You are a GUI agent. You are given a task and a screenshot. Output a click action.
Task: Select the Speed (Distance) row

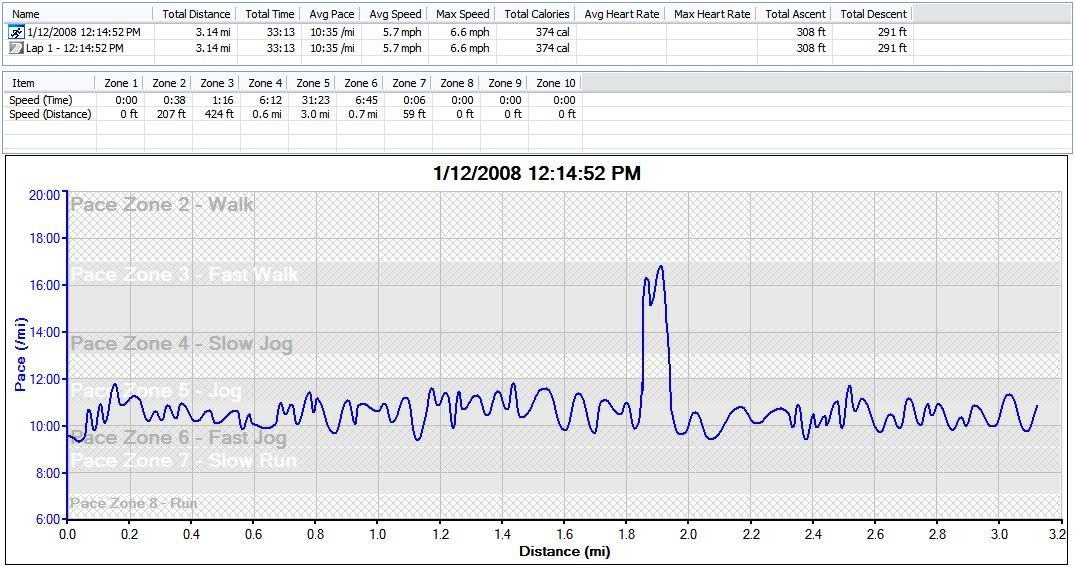pos(50,114)
